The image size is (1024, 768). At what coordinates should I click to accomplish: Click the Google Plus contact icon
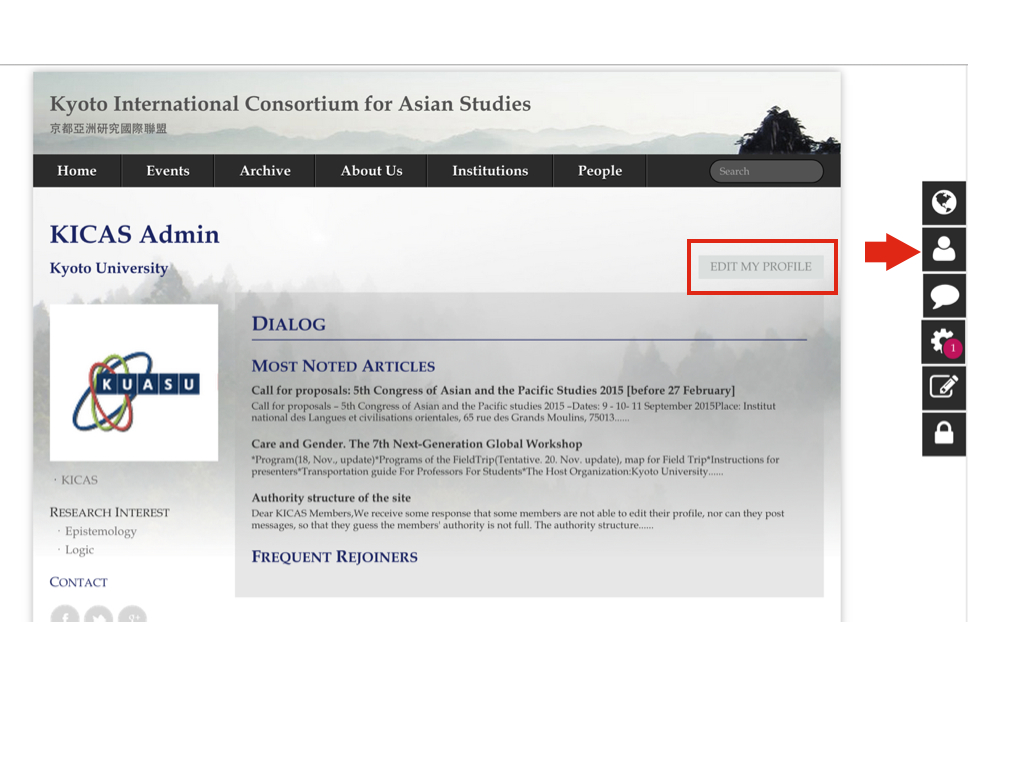pos(133,615)
